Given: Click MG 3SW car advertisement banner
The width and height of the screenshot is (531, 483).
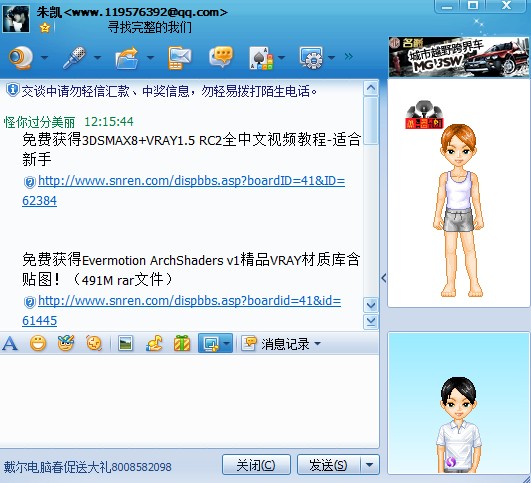Looking at the screenshot, I should 459,57.
